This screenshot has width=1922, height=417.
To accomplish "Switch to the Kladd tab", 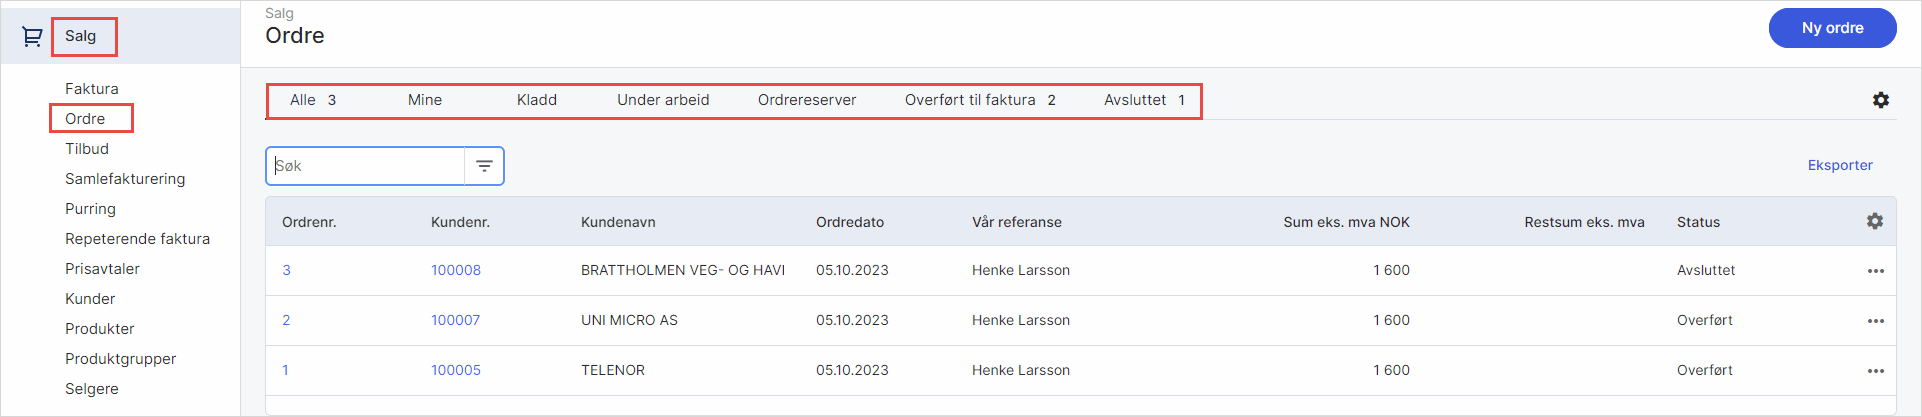I will point(536,100).
